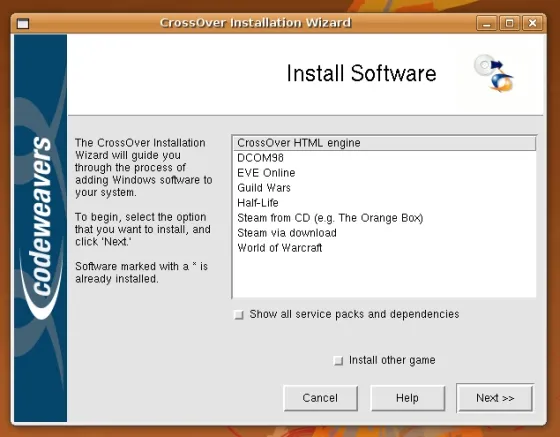Minimize the CrossOver Installation Wizard window

click(486, 24)
